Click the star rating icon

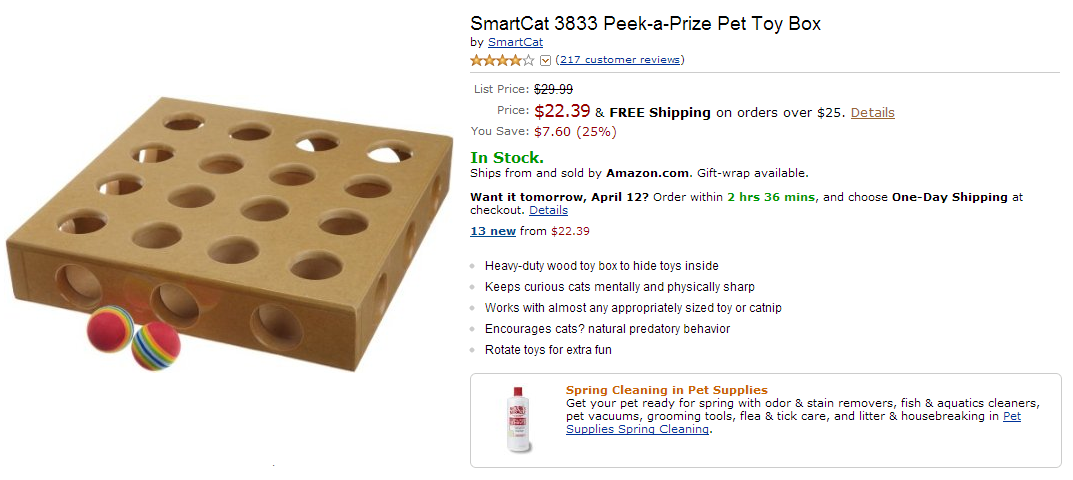click(502, 60)
